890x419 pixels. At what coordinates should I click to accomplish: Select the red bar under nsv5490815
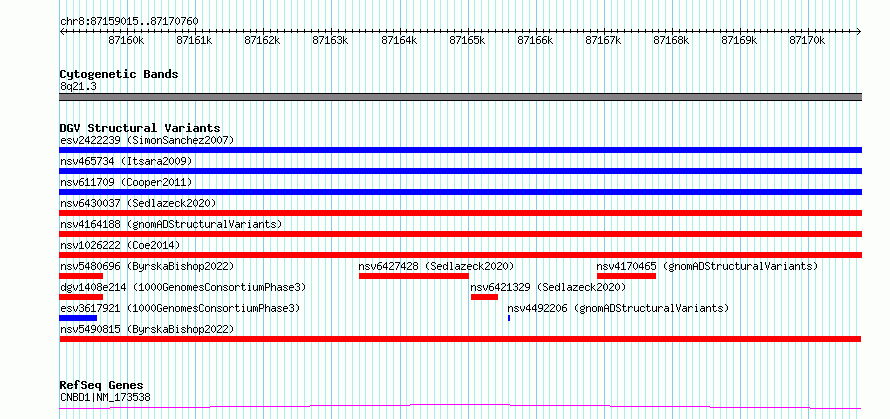[460, 339]
